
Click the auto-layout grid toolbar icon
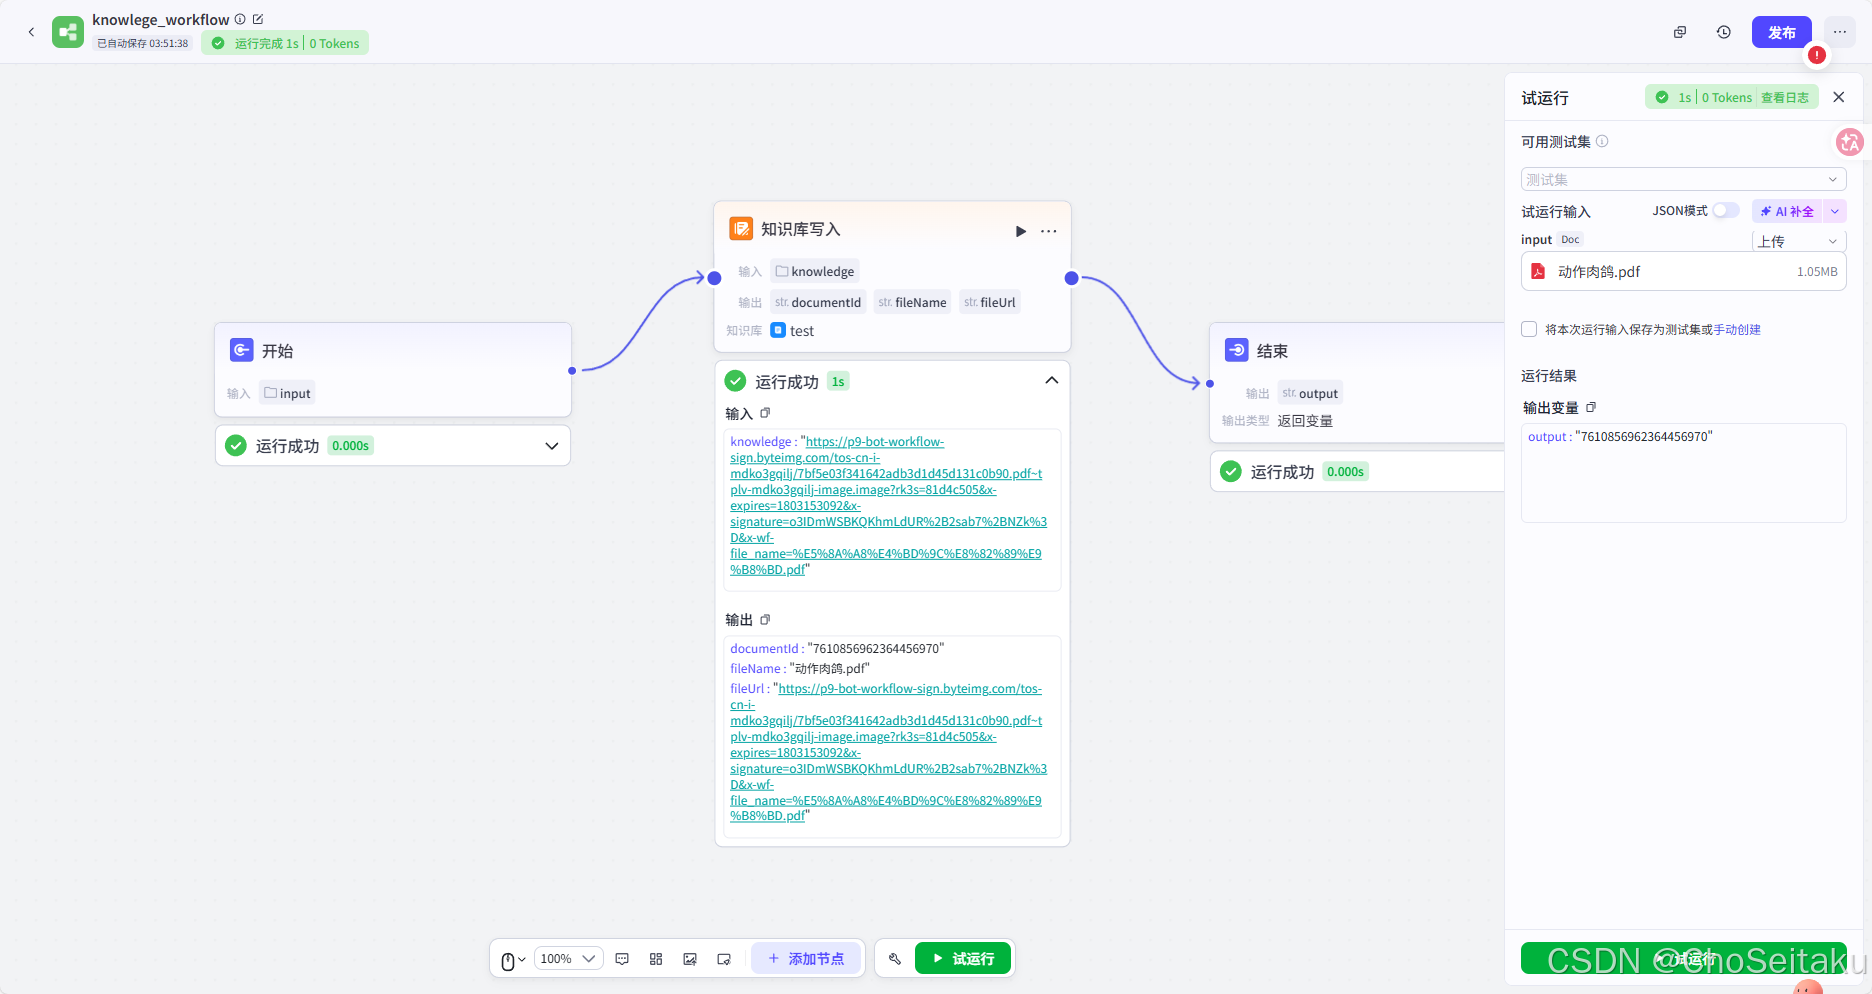tap(656, 959)
